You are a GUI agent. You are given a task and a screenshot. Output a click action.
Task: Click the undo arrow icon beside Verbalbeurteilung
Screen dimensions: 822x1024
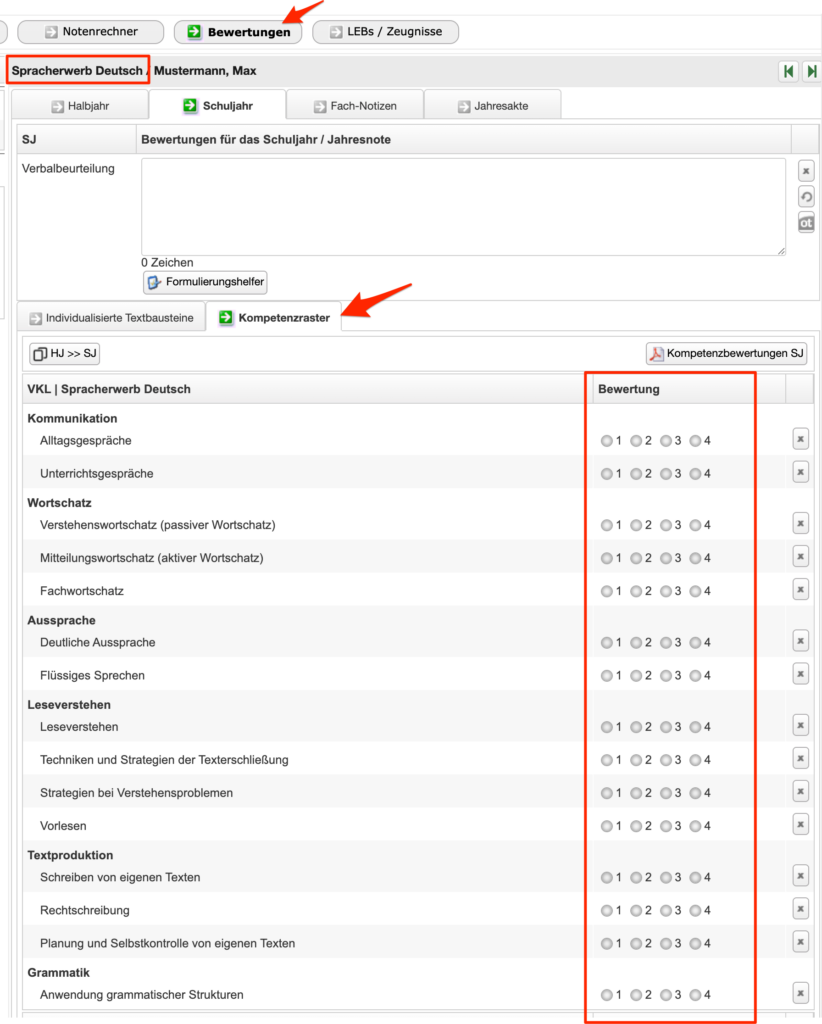(x=806, y=197)
